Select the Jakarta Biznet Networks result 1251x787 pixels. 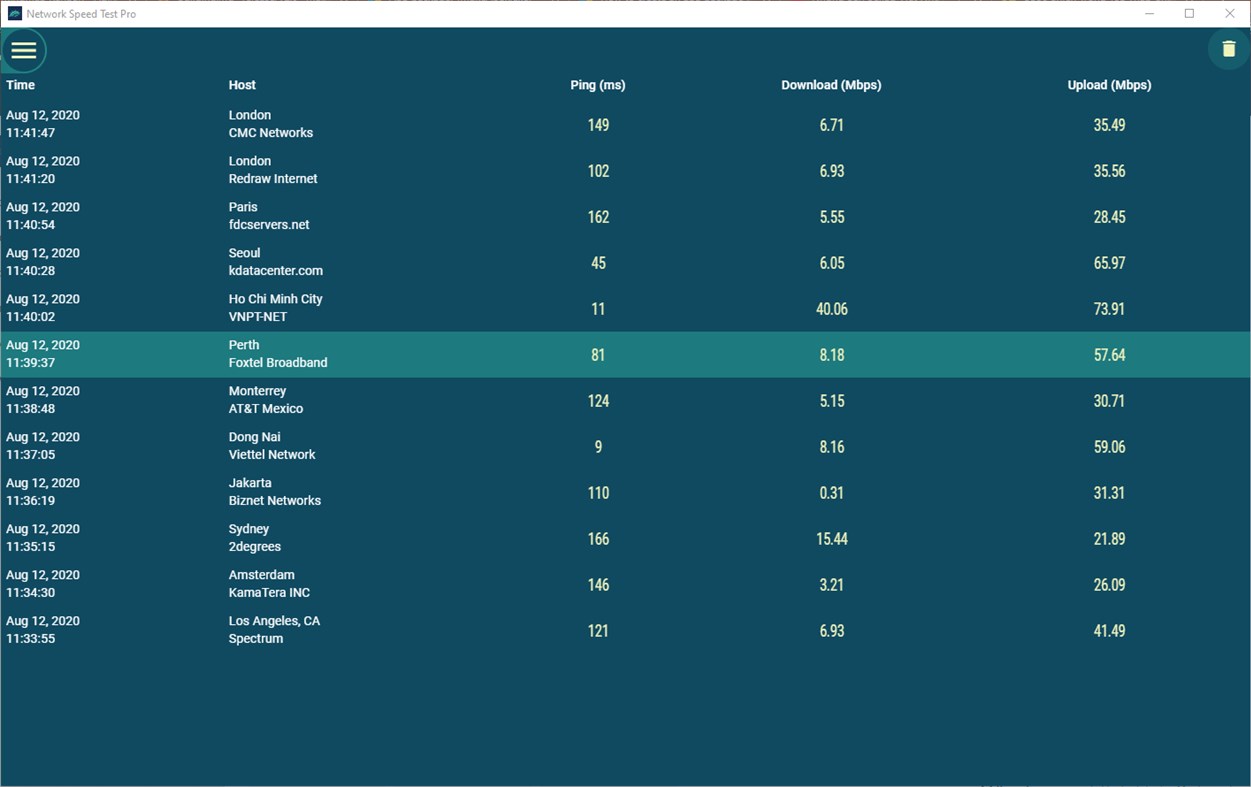tap(600, 492)
